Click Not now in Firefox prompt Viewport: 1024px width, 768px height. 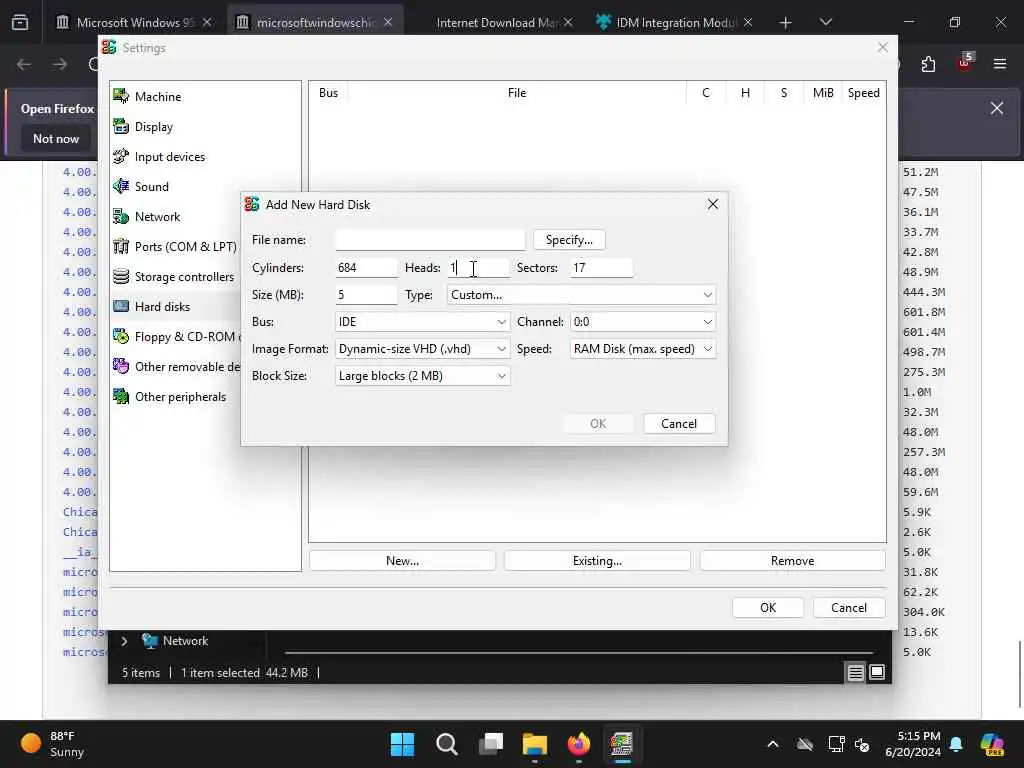point(56,138)
